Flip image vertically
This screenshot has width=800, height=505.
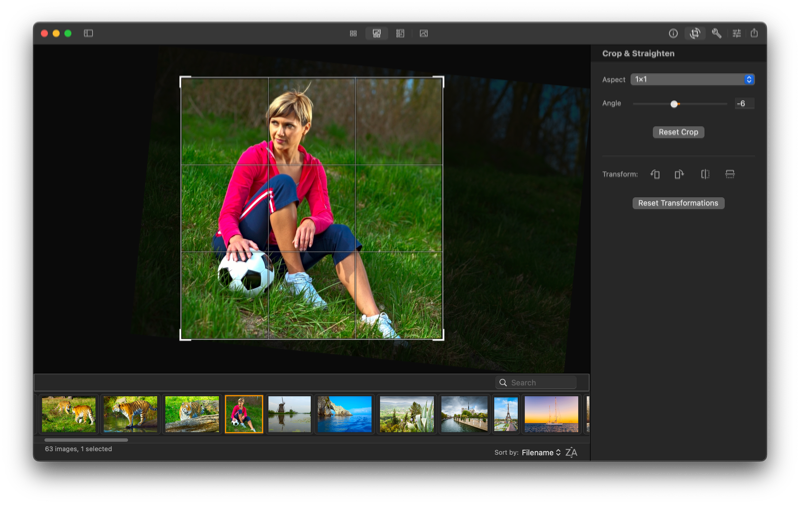730,174
